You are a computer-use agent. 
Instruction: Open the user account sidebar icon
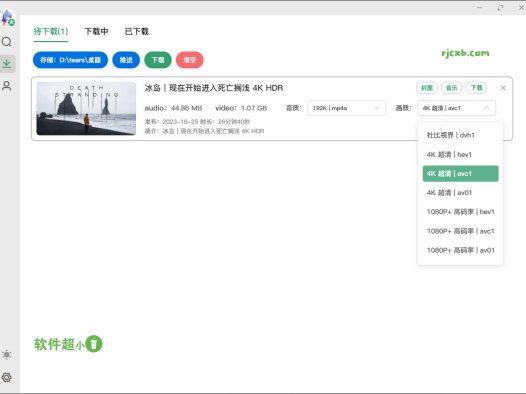tap(7, 86)
